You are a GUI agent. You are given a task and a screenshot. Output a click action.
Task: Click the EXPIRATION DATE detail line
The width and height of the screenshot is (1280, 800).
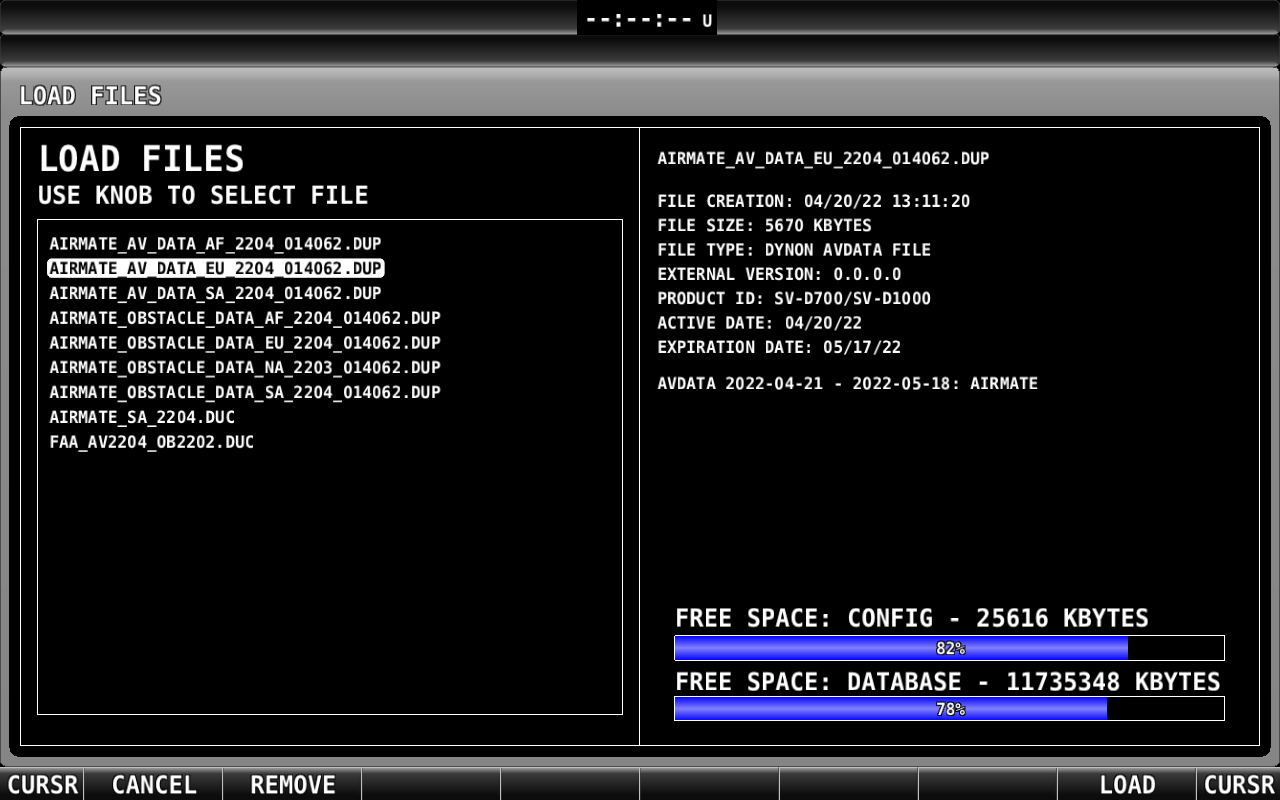click(779, 348)
